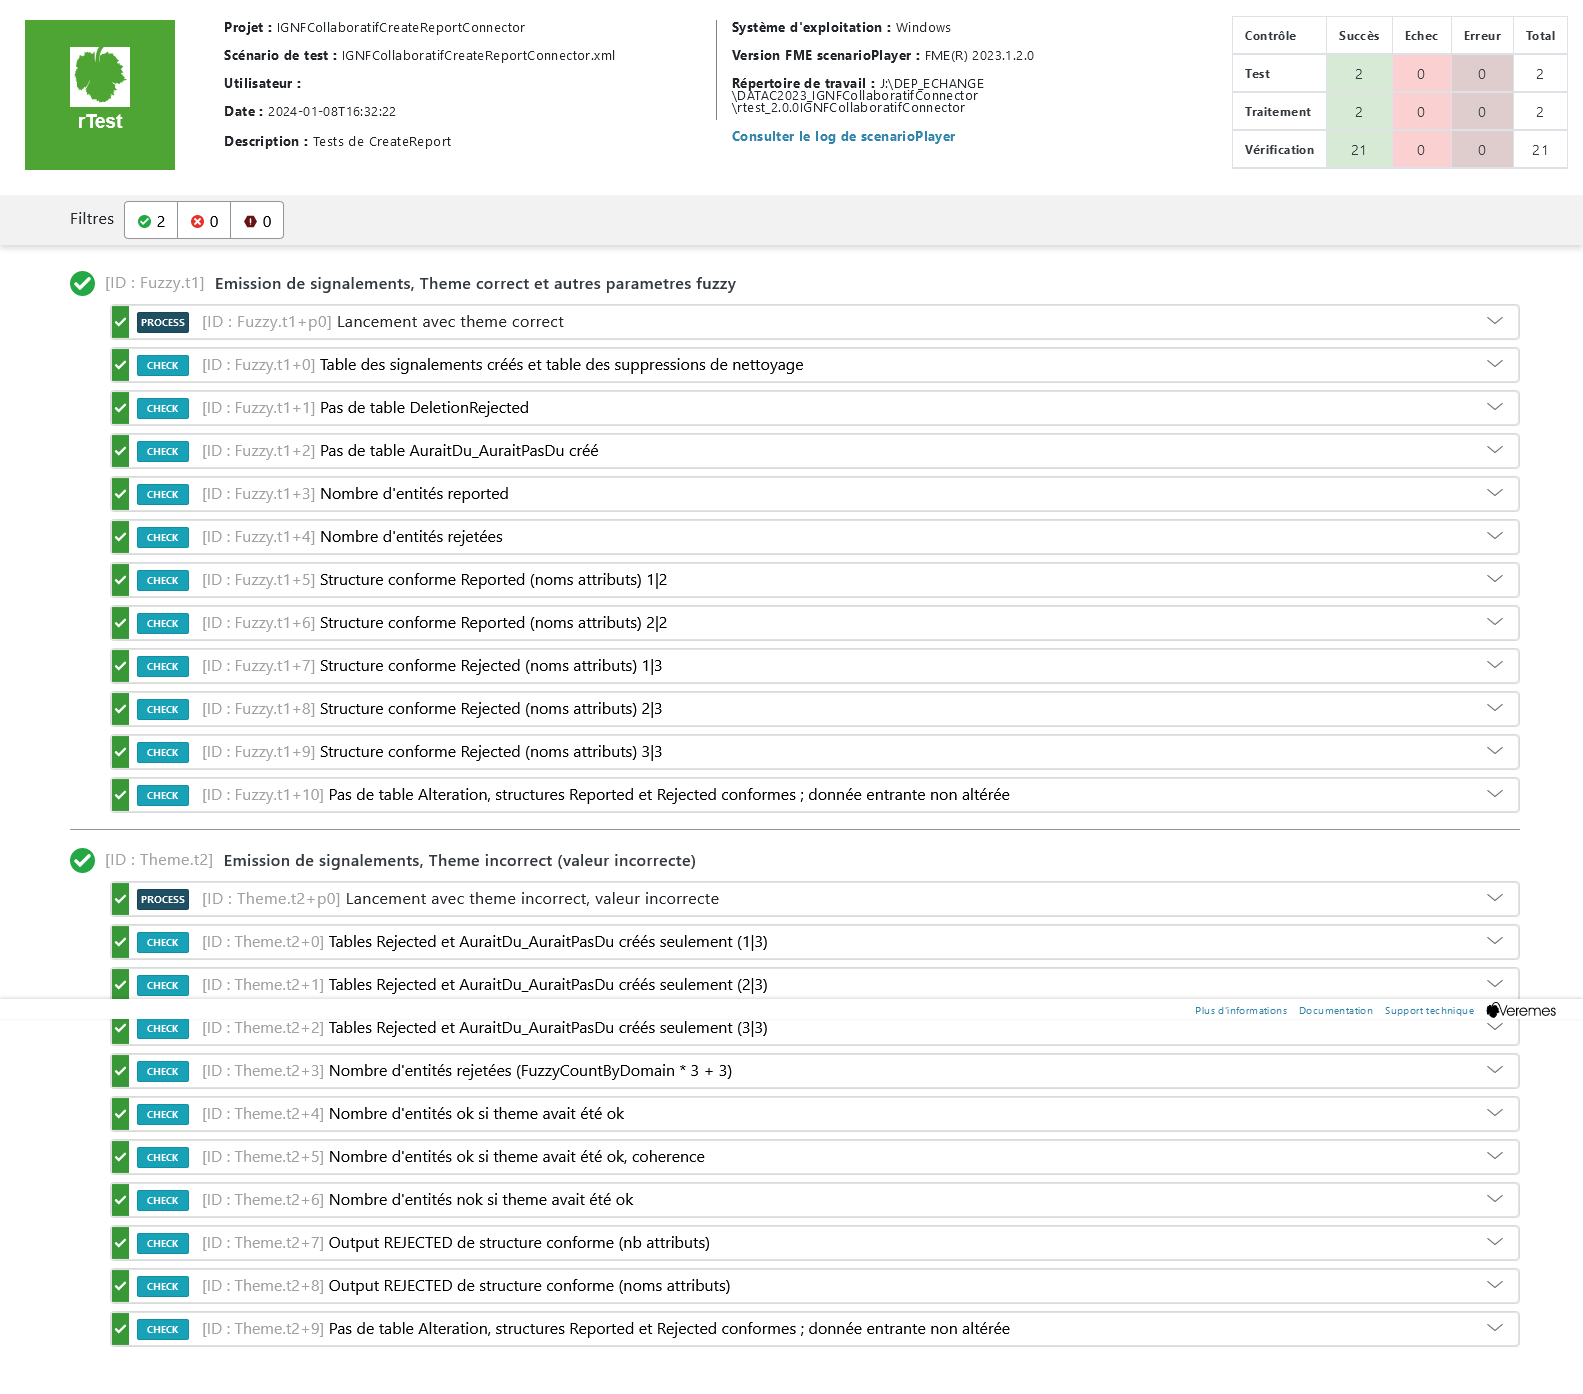This screenshot has width=1583, height=1394.
Task: Click CHECK badge on Fuzzy.t1+4 row
Action: pos(163,537)
